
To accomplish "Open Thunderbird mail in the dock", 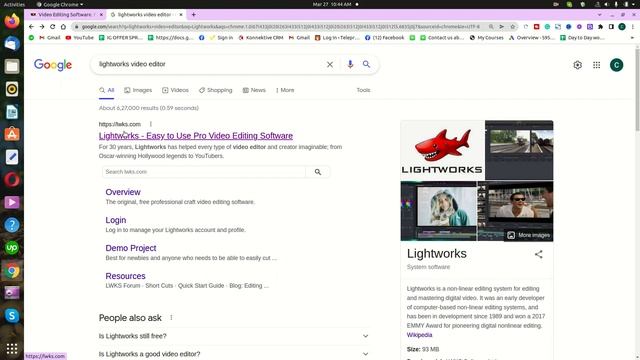I will tap(12, 44).
